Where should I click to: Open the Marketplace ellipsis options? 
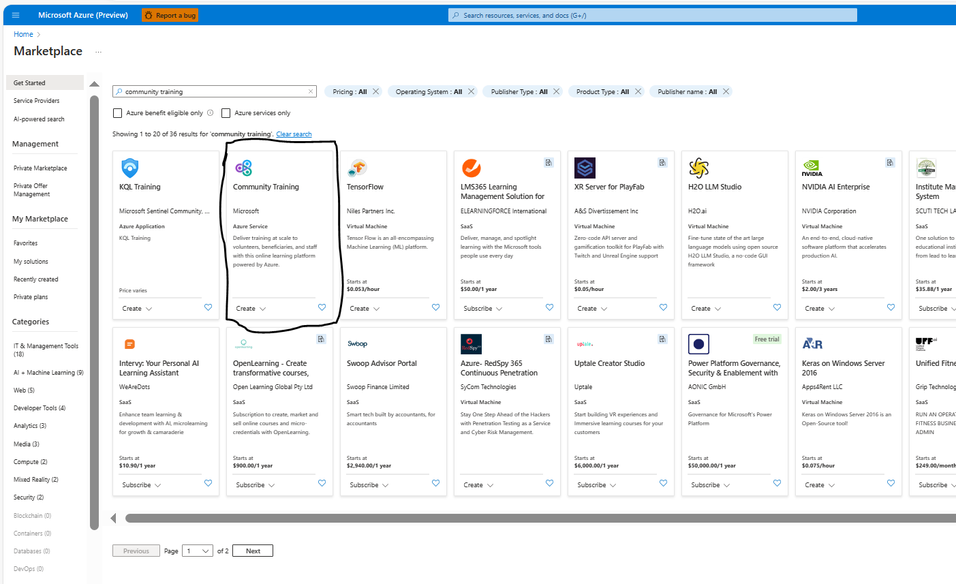coord(98,52)
